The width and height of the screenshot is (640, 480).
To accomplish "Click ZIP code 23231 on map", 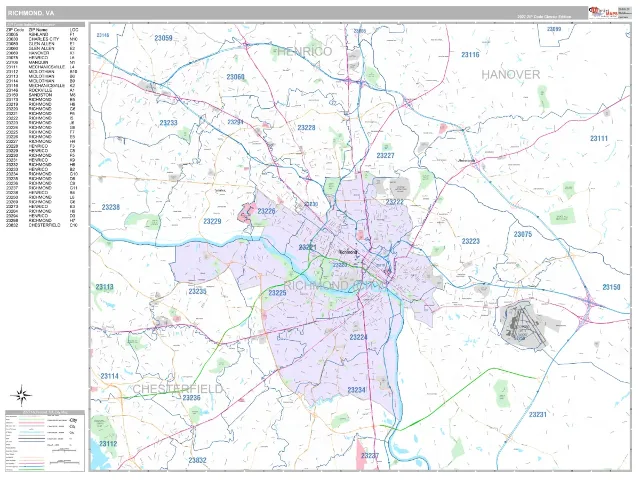I will click(538, 414).
